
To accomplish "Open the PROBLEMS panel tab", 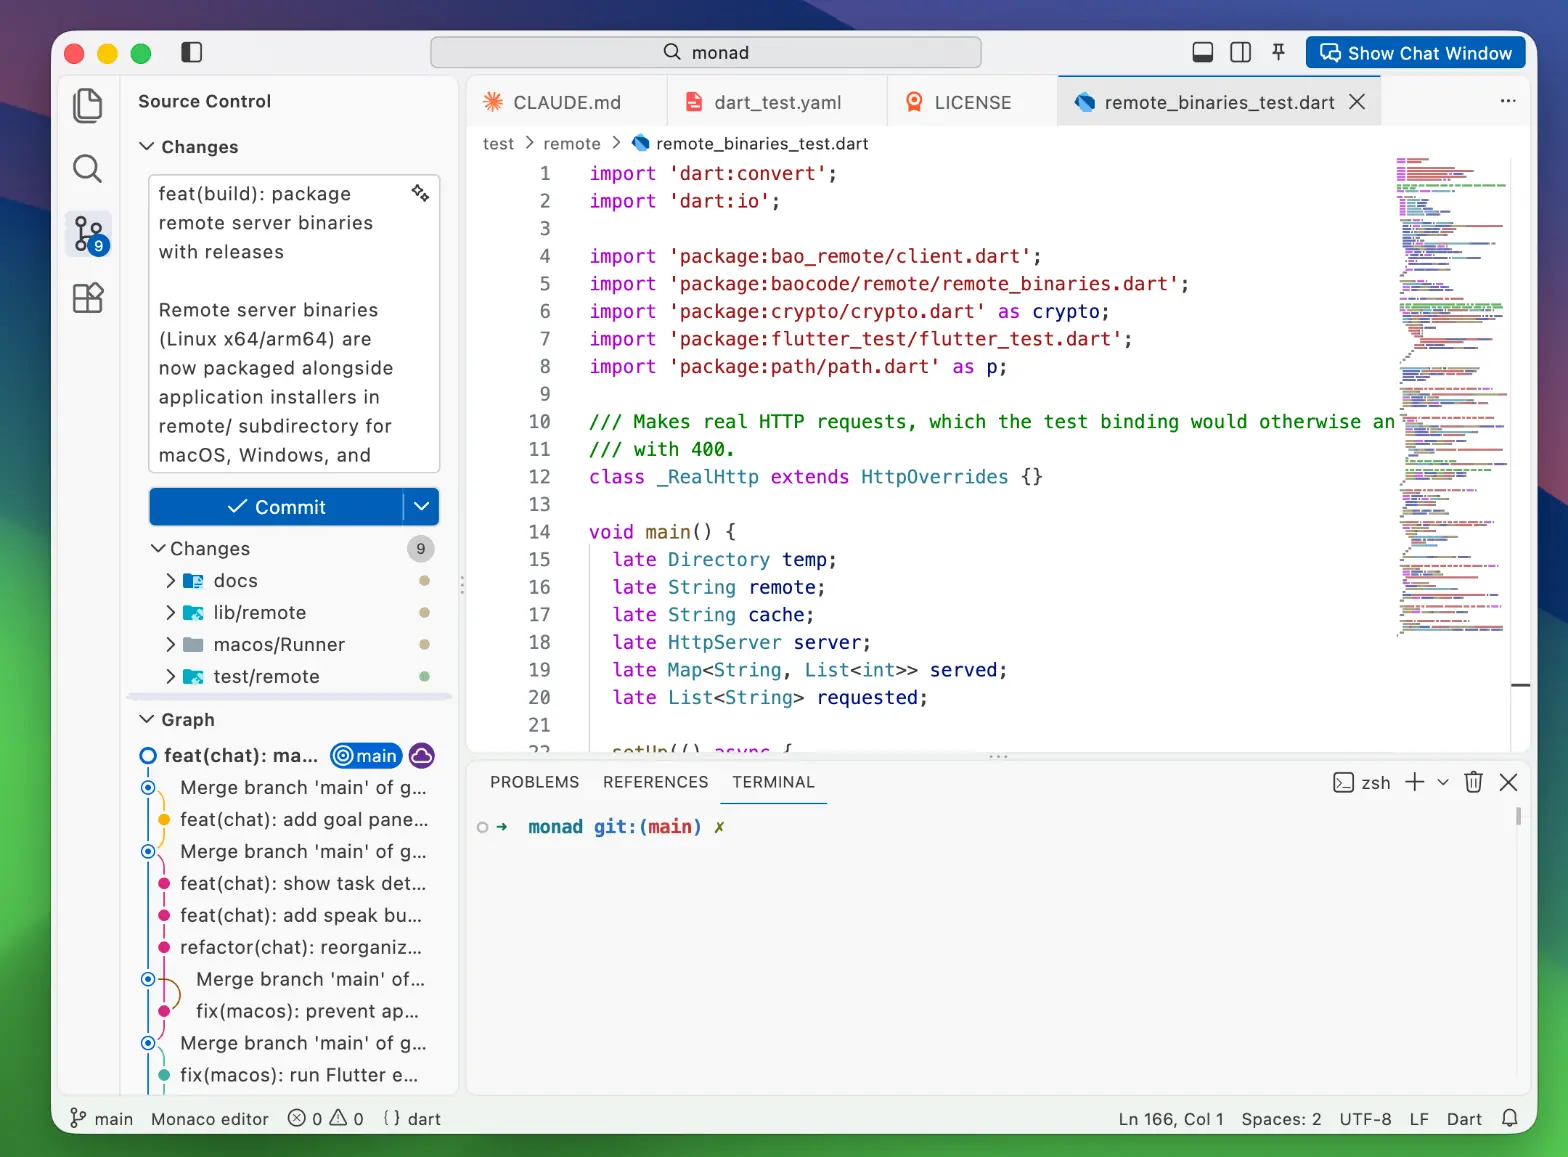I will (535, 782).
